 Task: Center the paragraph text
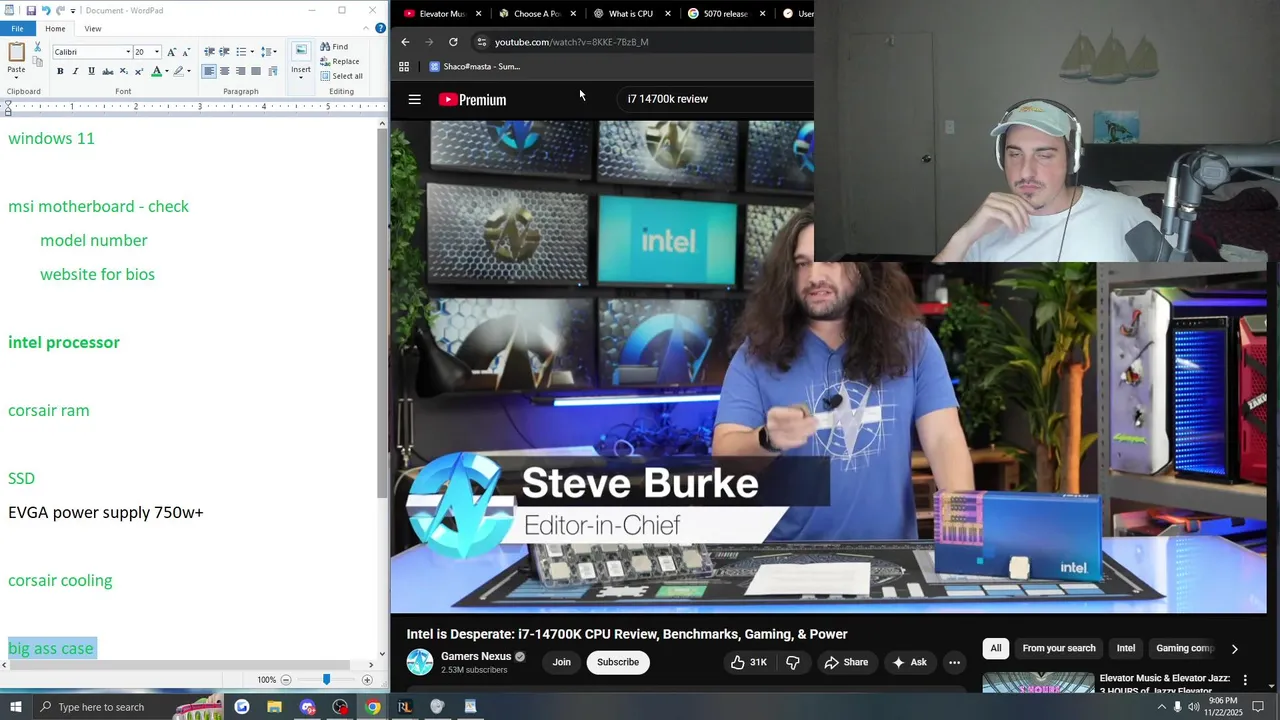pyautogui.click(x=224, y=71)
